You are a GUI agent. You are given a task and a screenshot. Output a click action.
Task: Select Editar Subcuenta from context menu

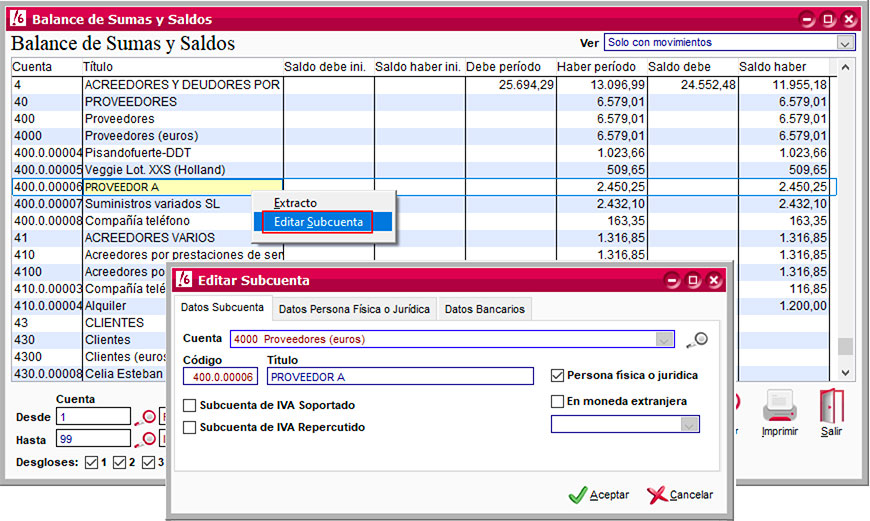coord(317,222)
